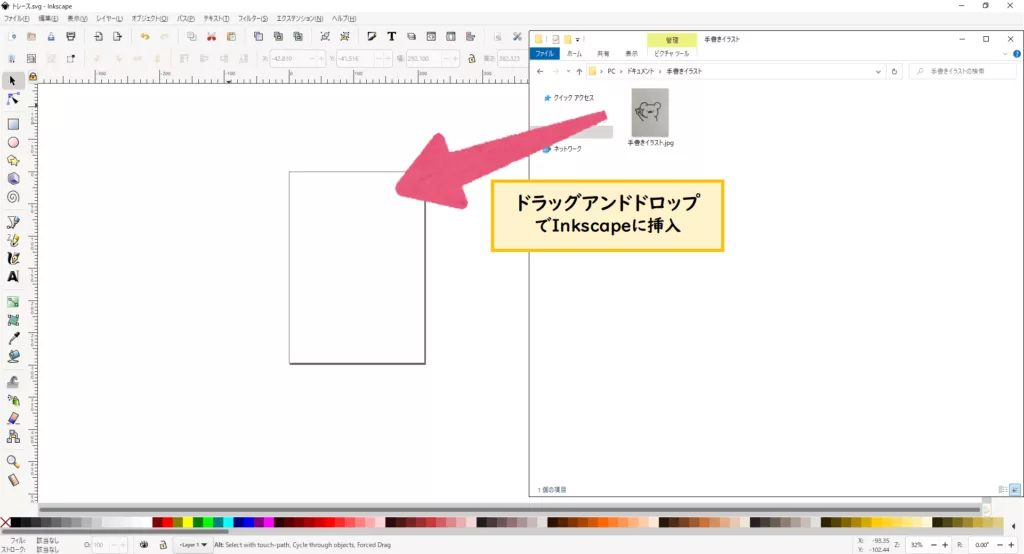Viewport: 1024px width, 554px height.
Task: Open Inkscape エクステンション menu
Action: [300, 18]
